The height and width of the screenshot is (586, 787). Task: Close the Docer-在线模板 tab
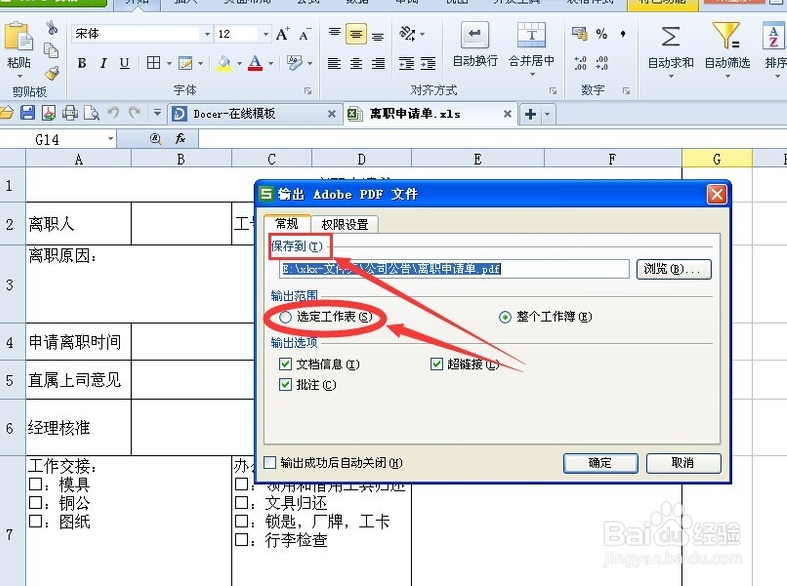point(332,114)
